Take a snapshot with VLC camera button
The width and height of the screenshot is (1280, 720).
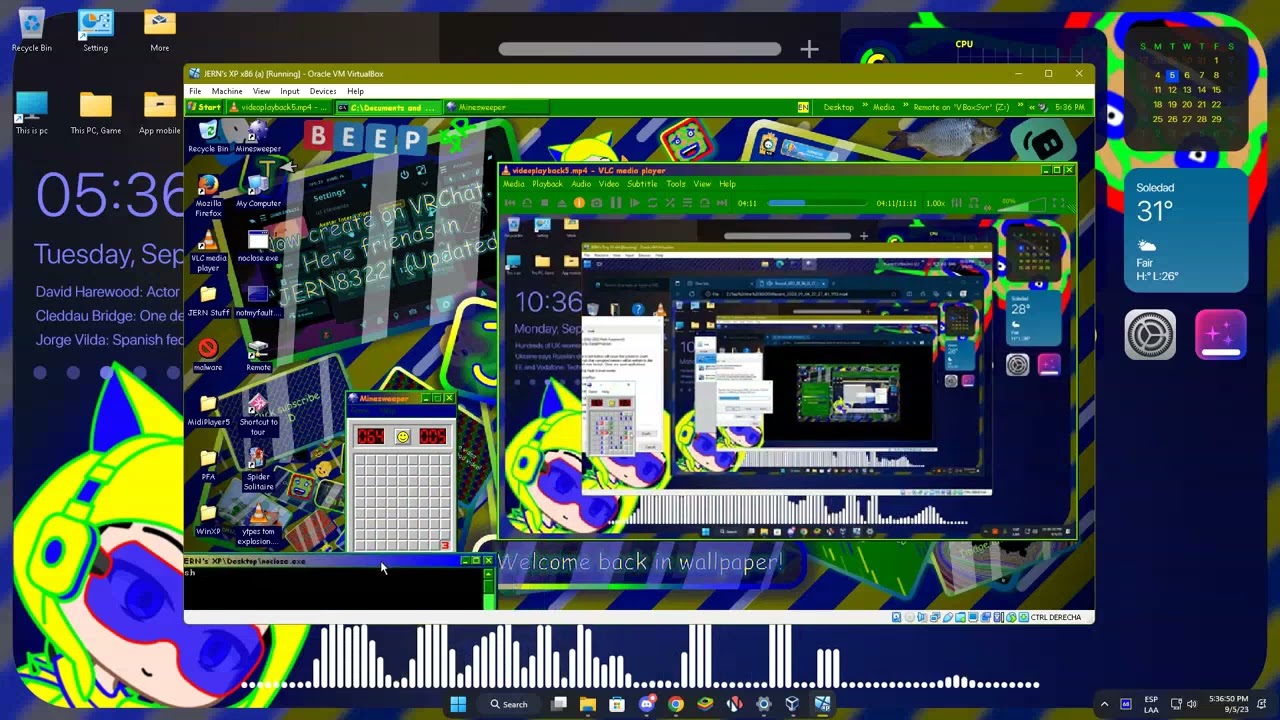click(597, 203)
